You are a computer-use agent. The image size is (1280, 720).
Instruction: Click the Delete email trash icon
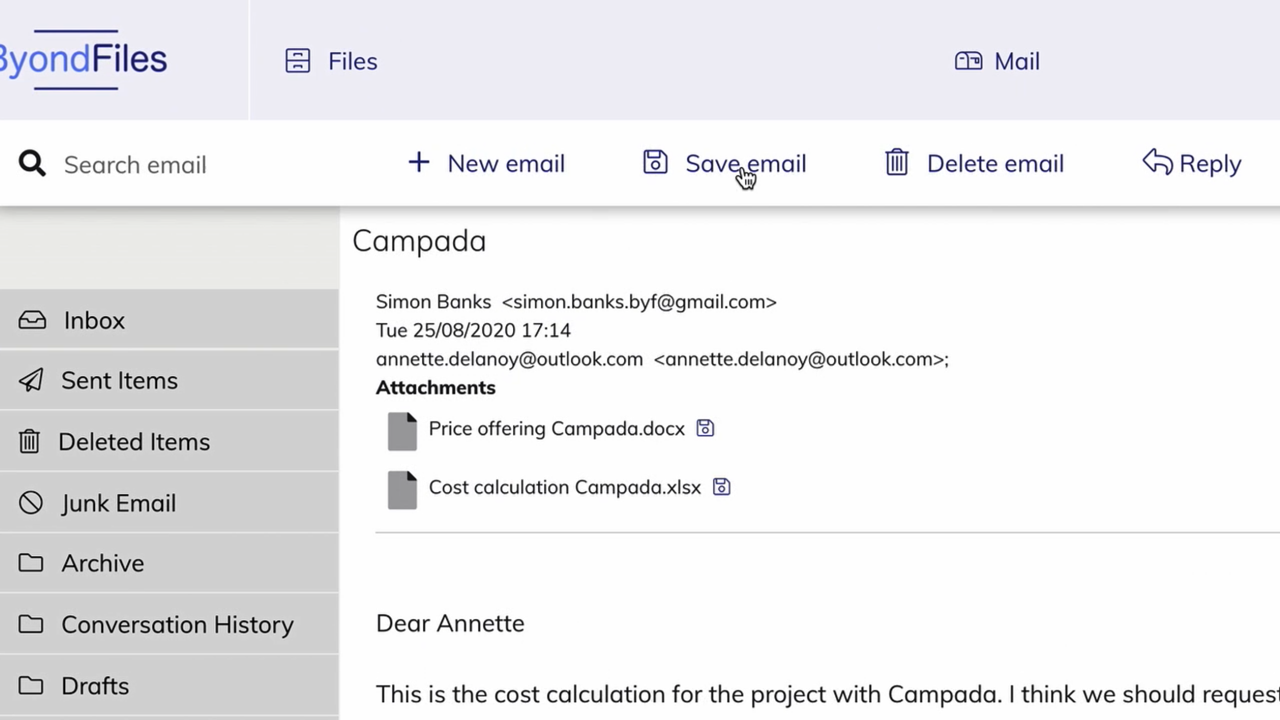click(x=896, y=163)
